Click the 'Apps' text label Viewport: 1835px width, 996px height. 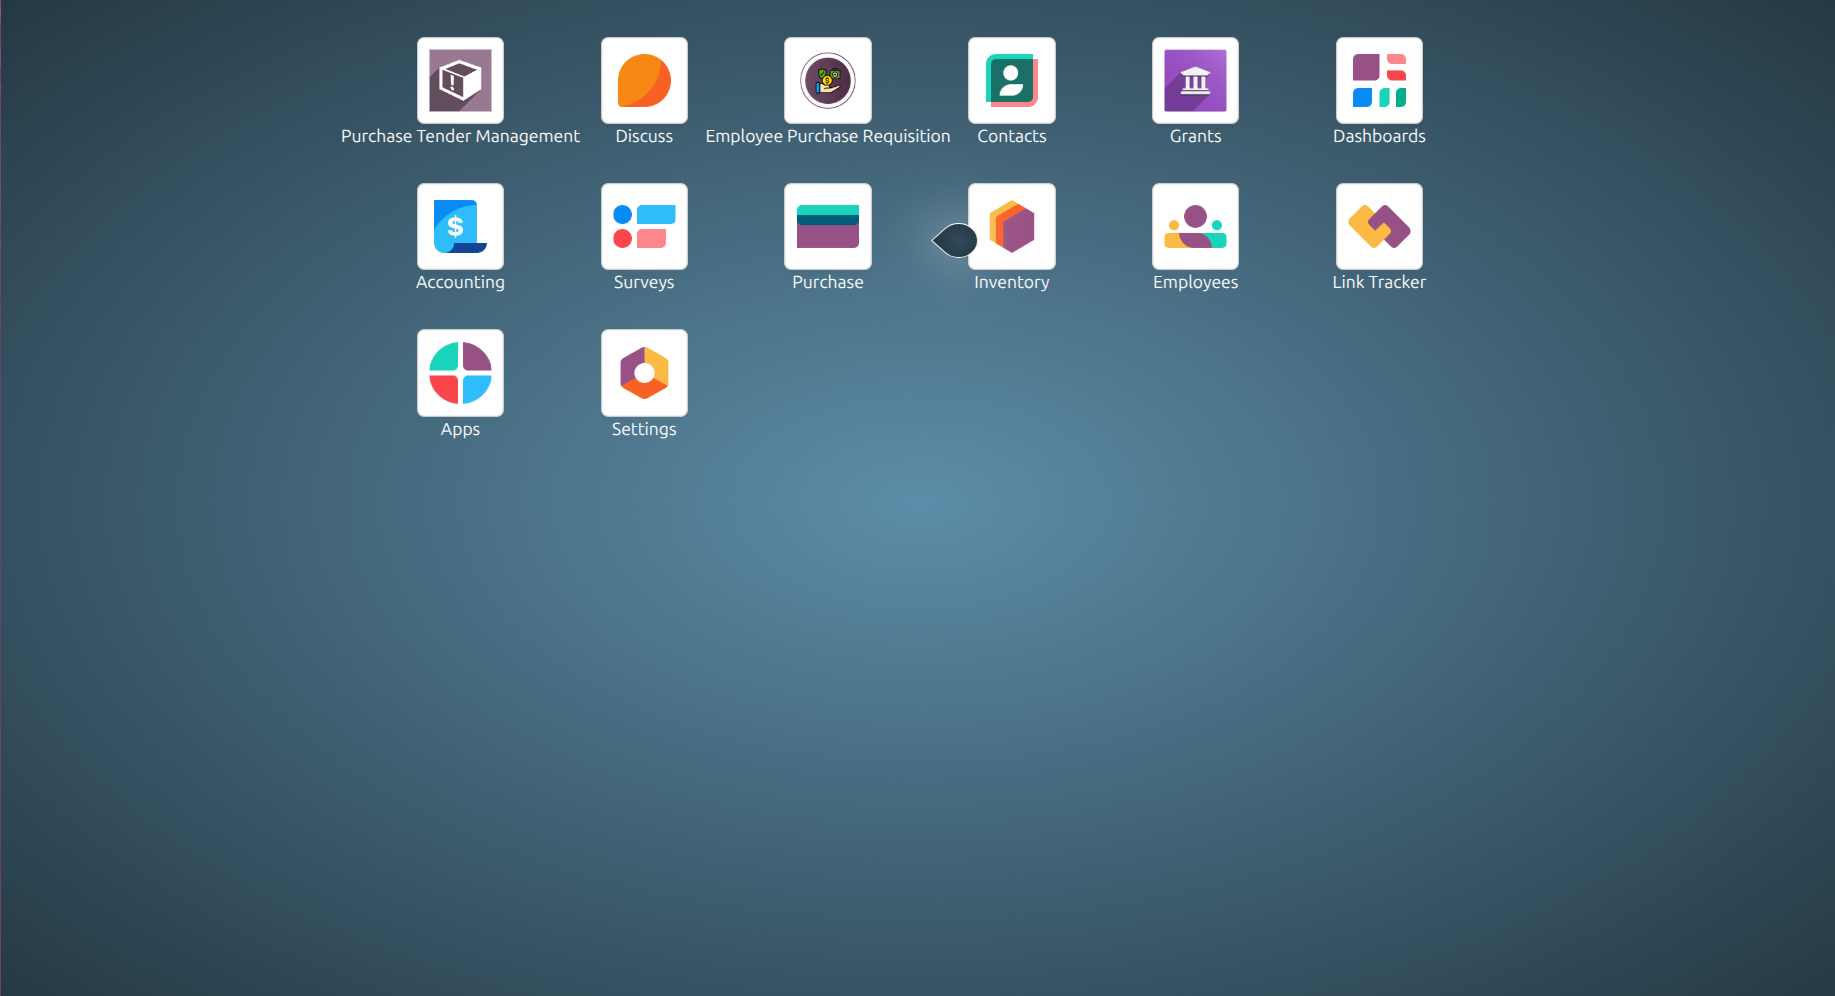[x=460, y=430]
